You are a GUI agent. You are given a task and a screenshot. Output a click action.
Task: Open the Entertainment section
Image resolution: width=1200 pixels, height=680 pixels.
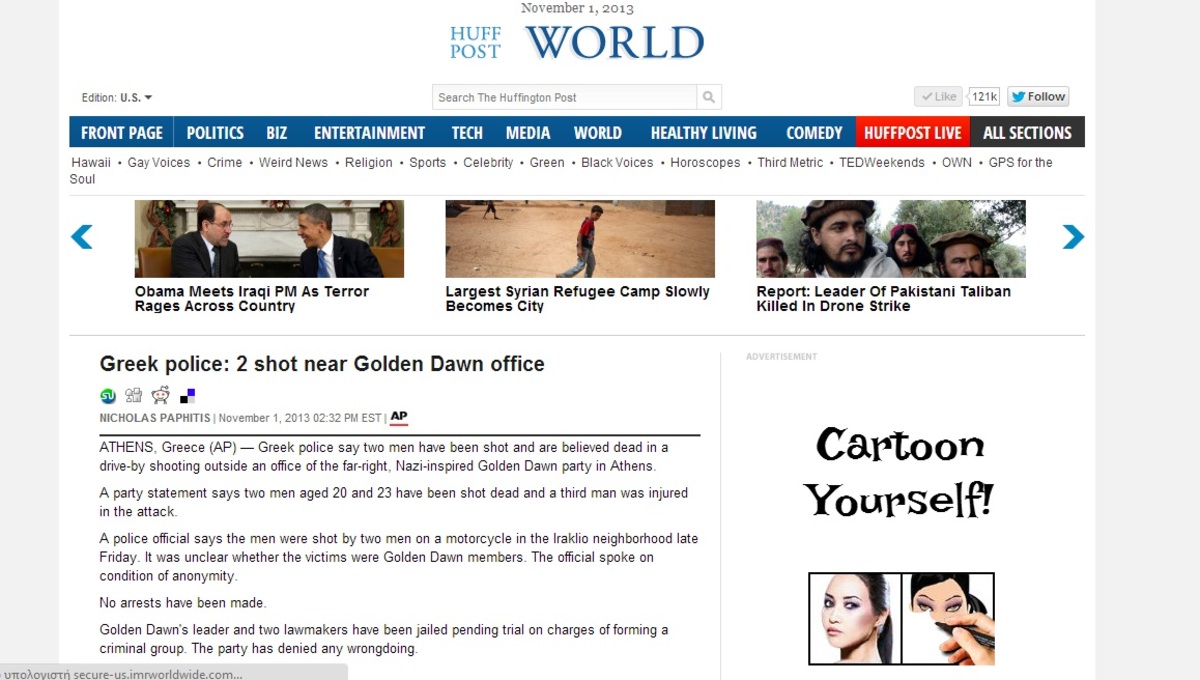point(369,132)
